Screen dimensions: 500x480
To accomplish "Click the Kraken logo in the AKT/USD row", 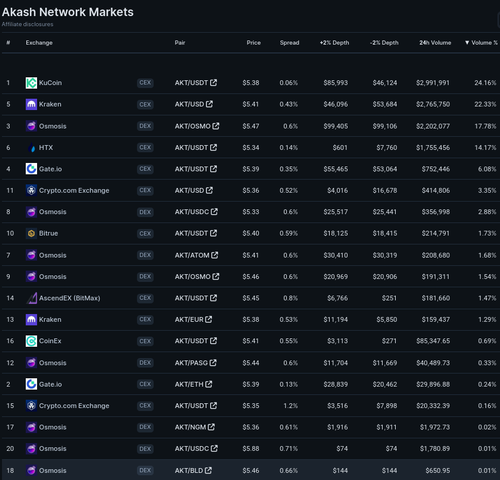I will 31,104.
